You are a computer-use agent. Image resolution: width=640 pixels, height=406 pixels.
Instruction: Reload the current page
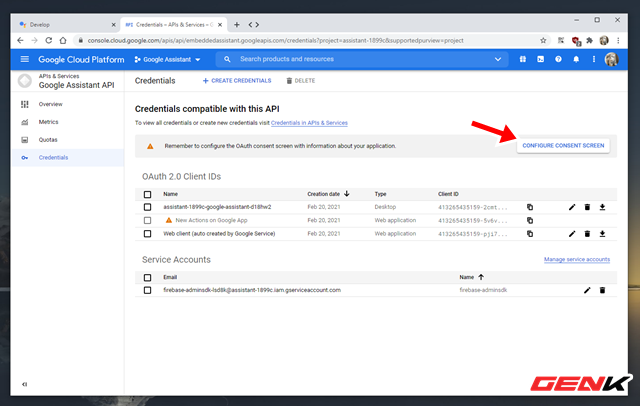coord(49,40)
